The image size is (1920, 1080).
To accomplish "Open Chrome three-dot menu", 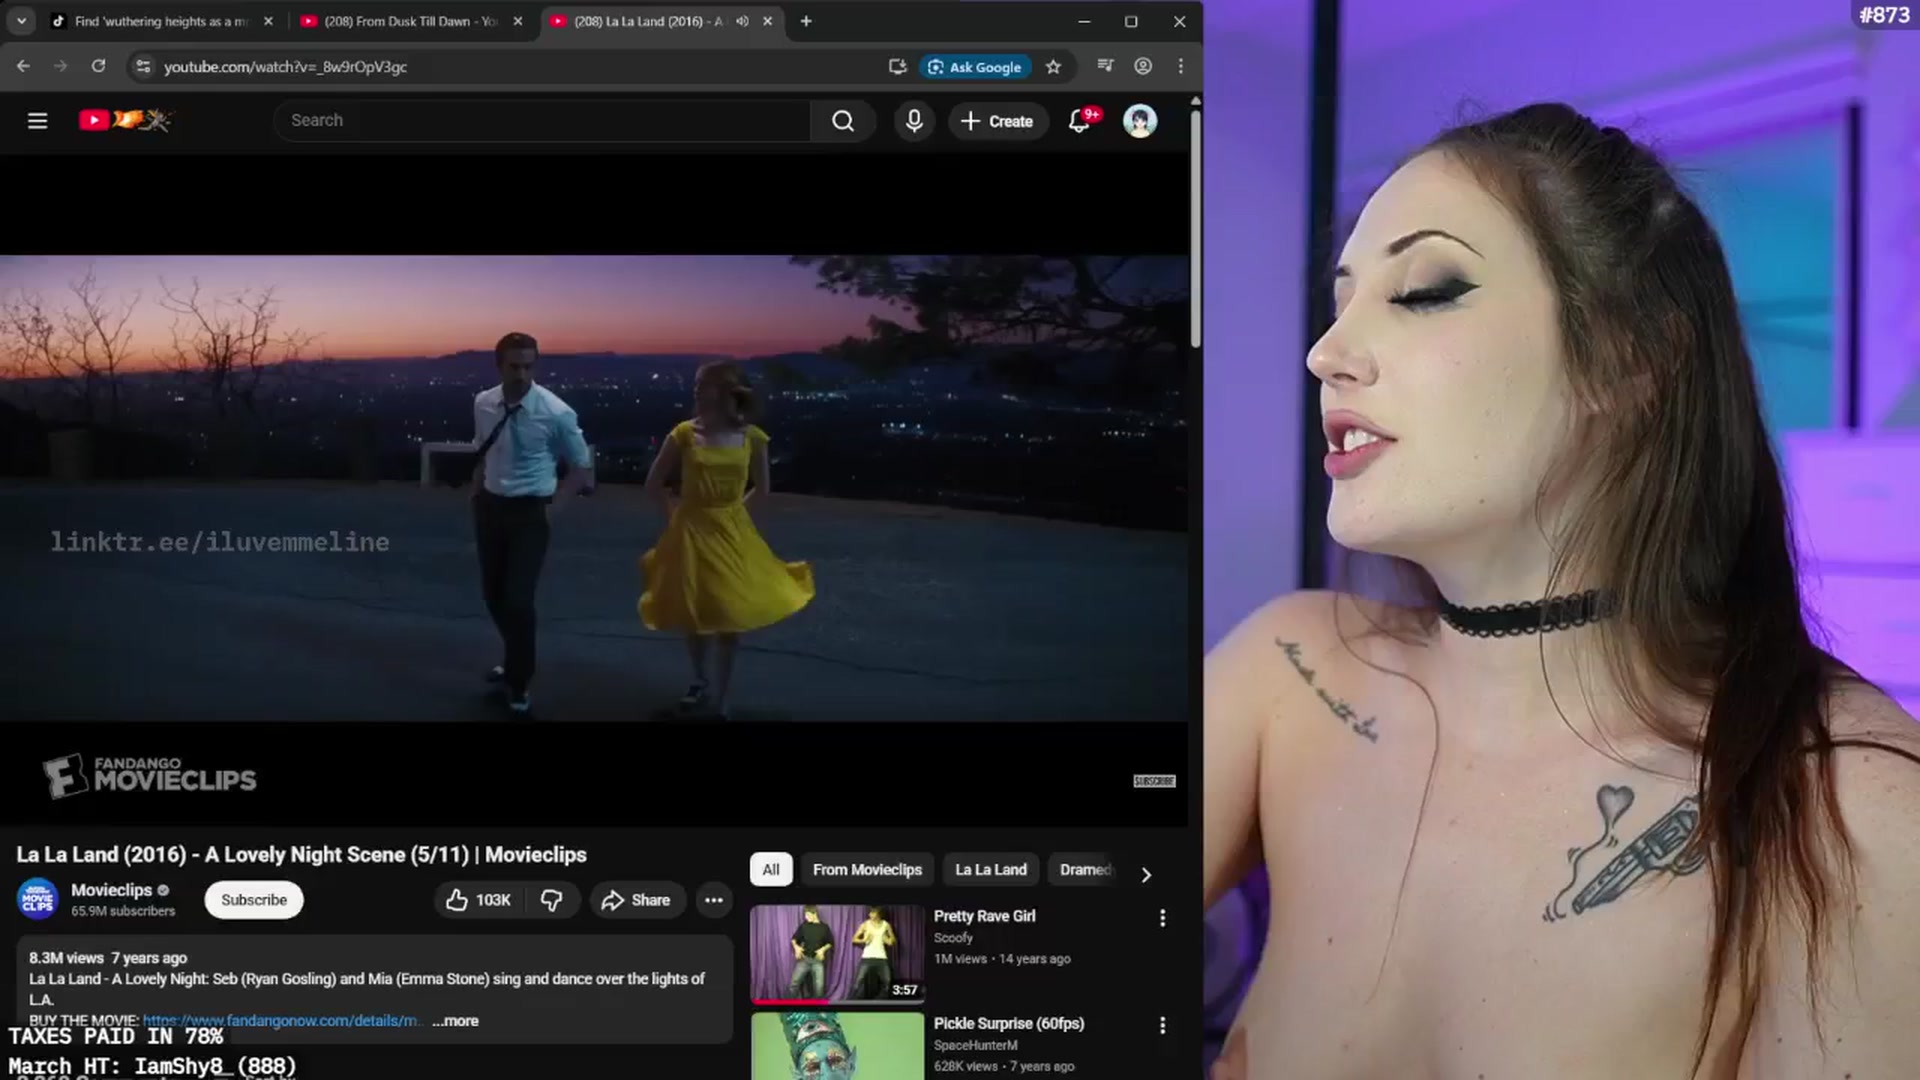I will [1181, 66].
